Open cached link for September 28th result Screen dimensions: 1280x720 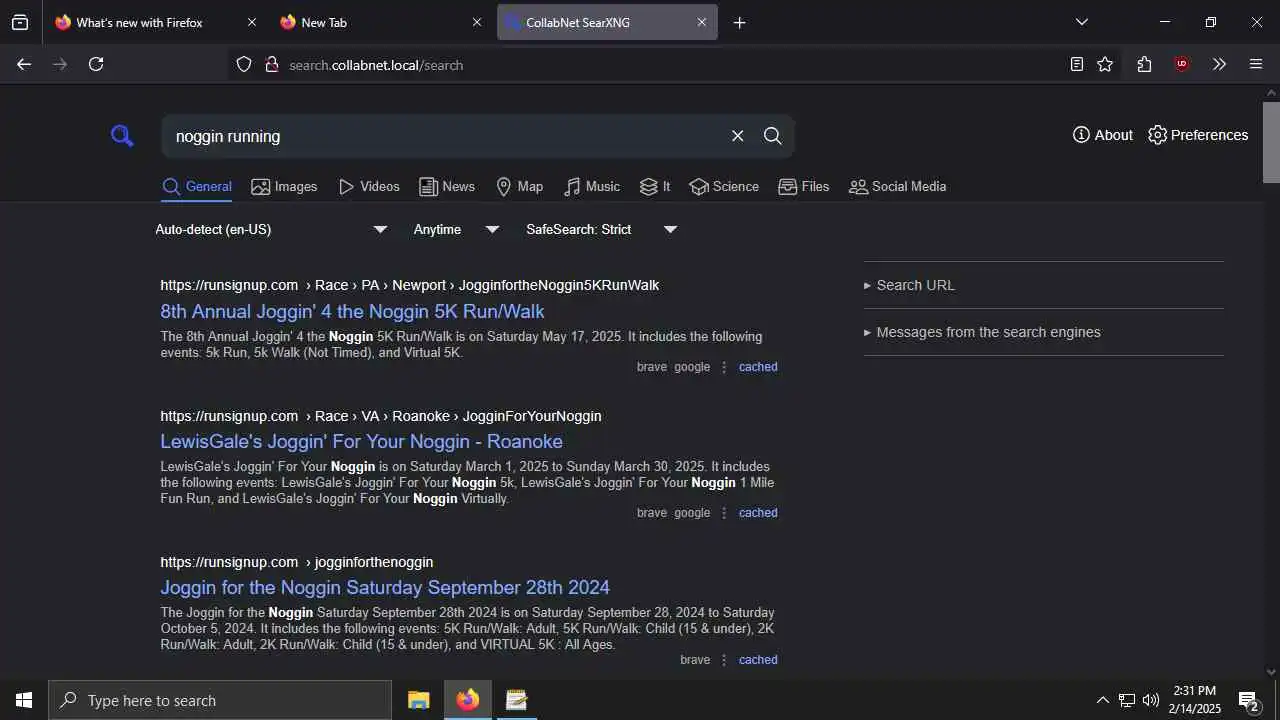pos(758,660)
